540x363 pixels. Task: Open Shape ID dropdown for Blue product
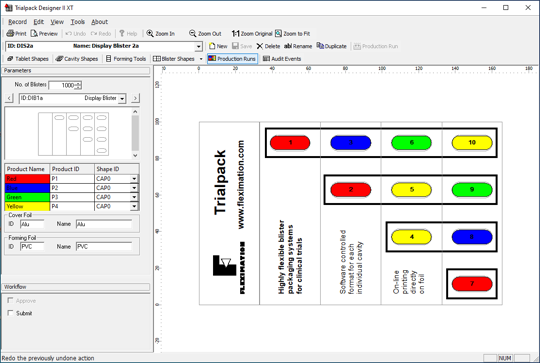click(x=134, y=188)
